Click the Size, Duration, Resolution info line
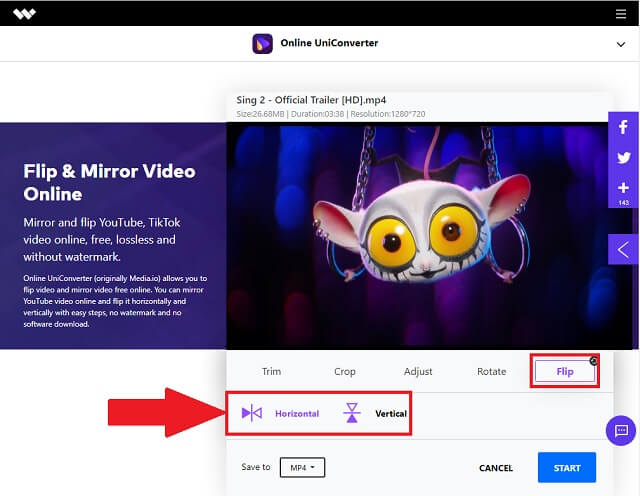This screenshot has height=496, width=640. 331,114
